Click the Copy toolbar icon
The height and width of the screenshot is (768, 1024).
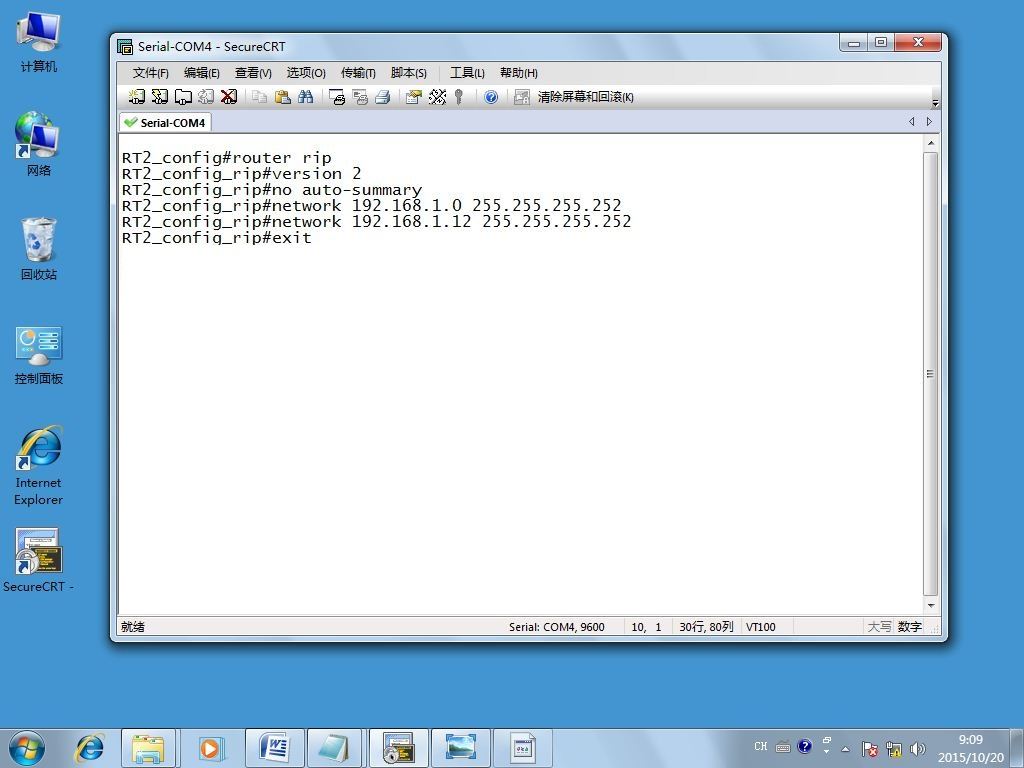pyautogui.click(x=259, y=97)
